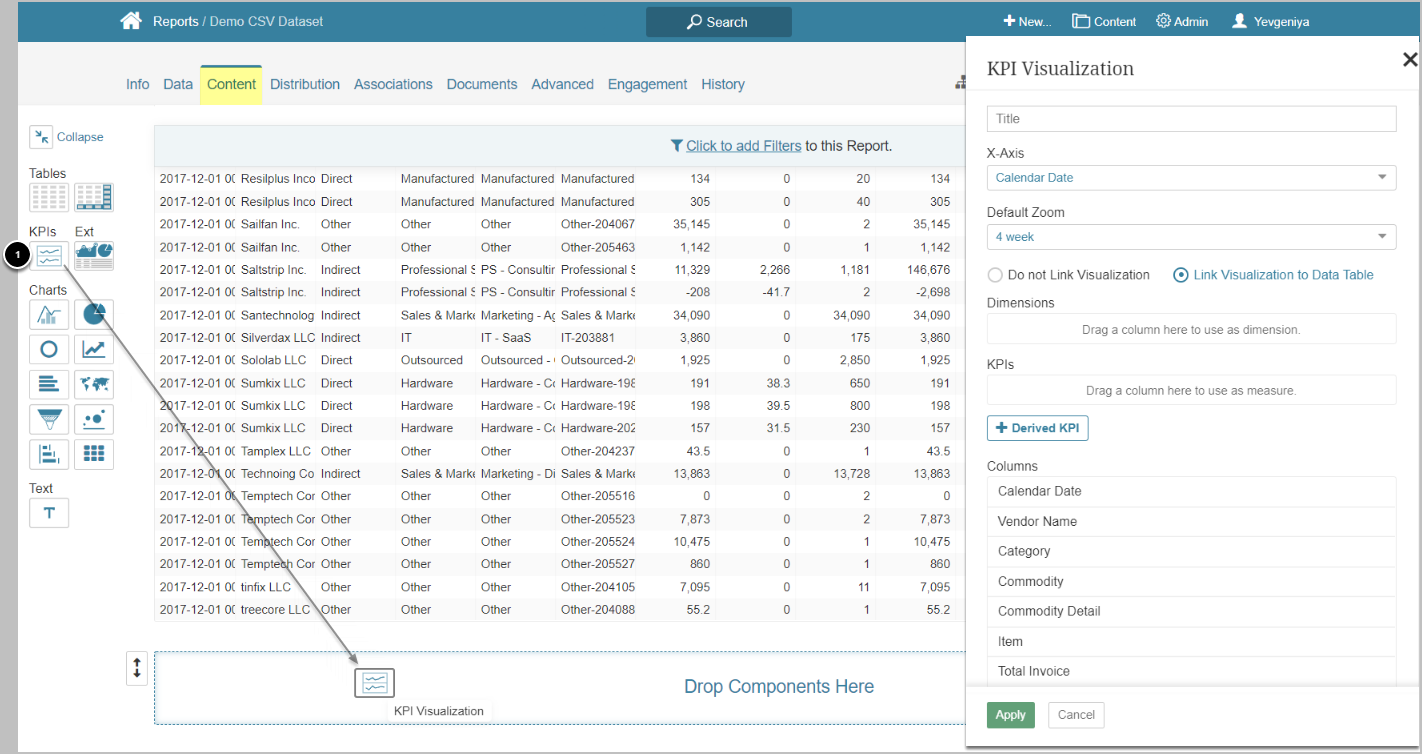Click the home icon in header
Image resolution: width=1422 pixels, height=754 pixels.
coord(131,21)
